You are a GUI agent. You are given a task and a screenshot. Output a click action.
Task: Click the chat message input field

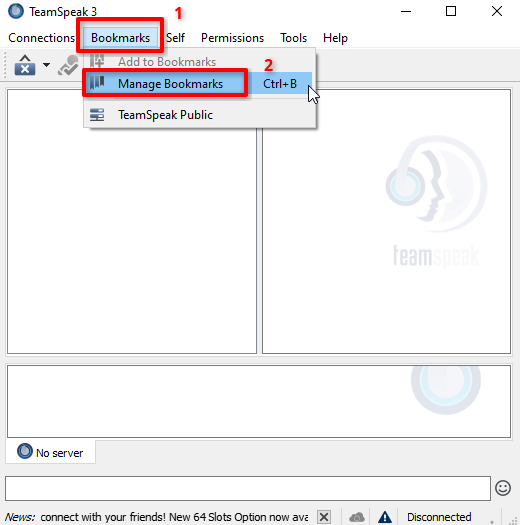[248, 488]
